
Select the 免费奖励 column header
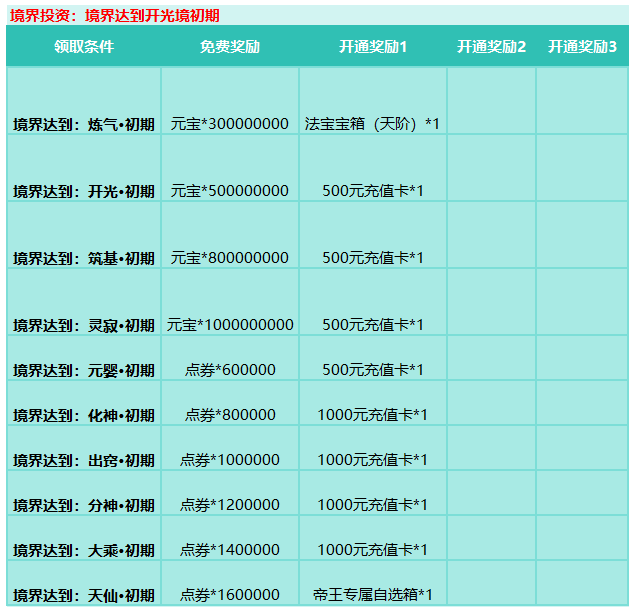pos(230,47)
